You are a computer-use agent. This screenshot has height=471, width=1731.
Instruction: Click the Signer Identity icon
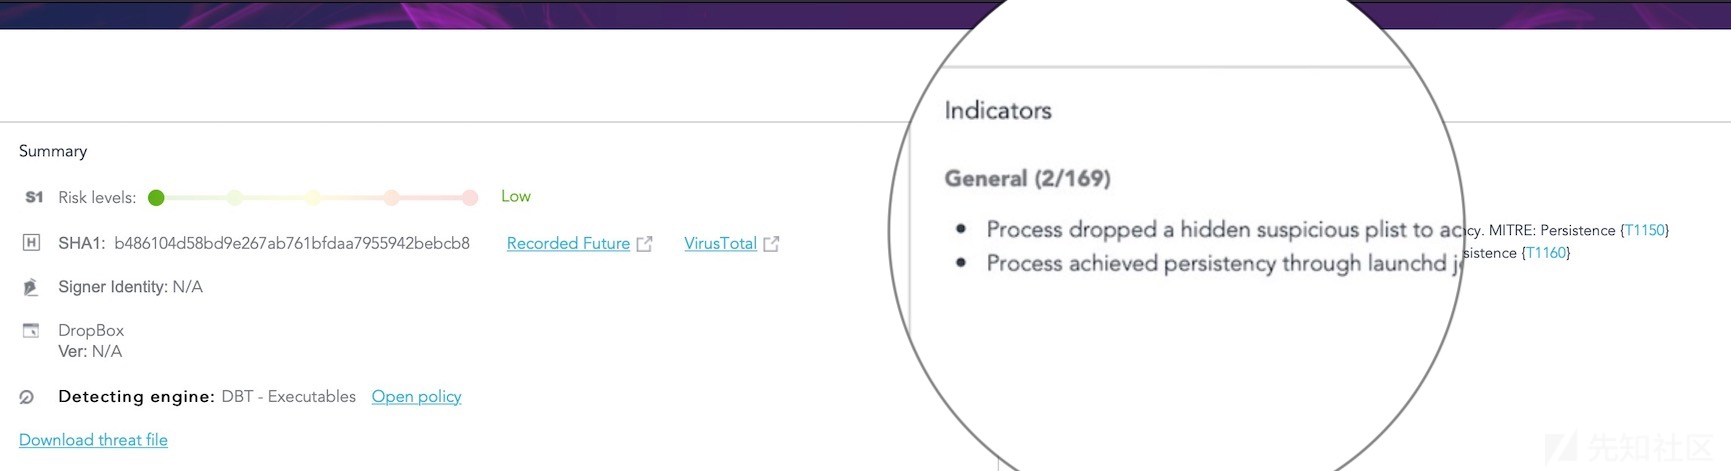pos(31,287)
